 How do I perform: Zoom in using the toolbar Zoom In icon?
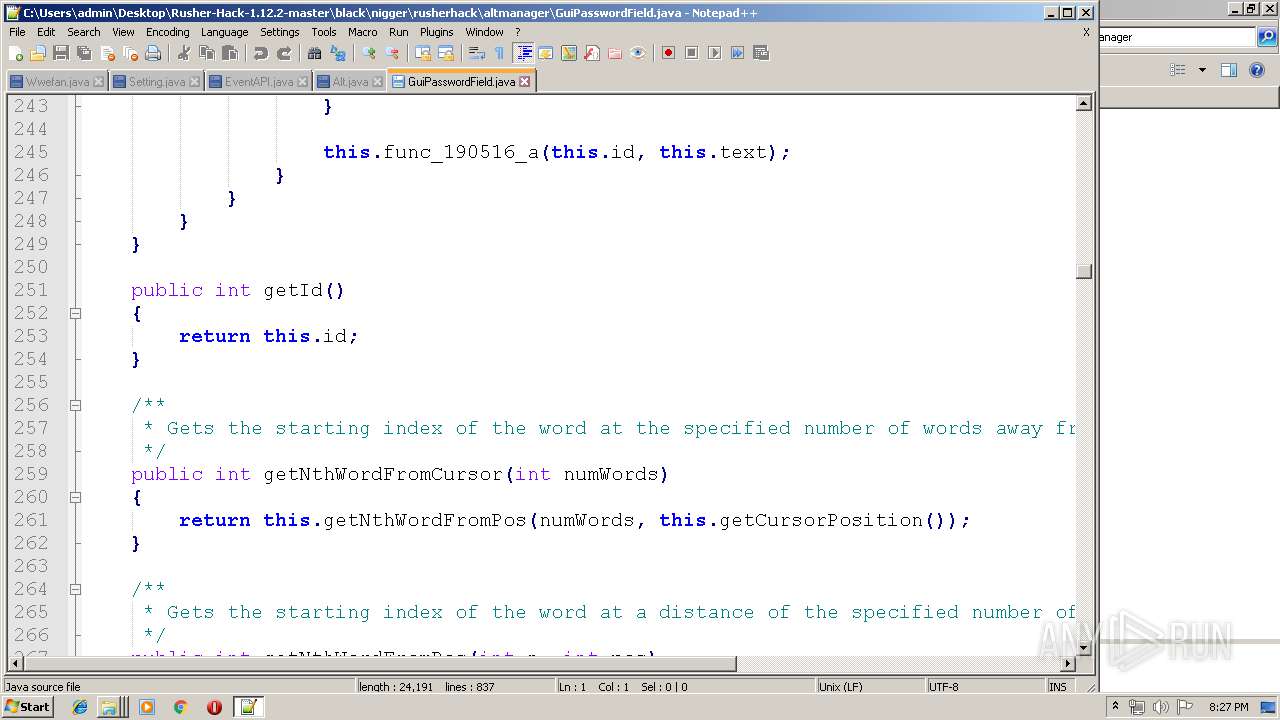[369, 53]
